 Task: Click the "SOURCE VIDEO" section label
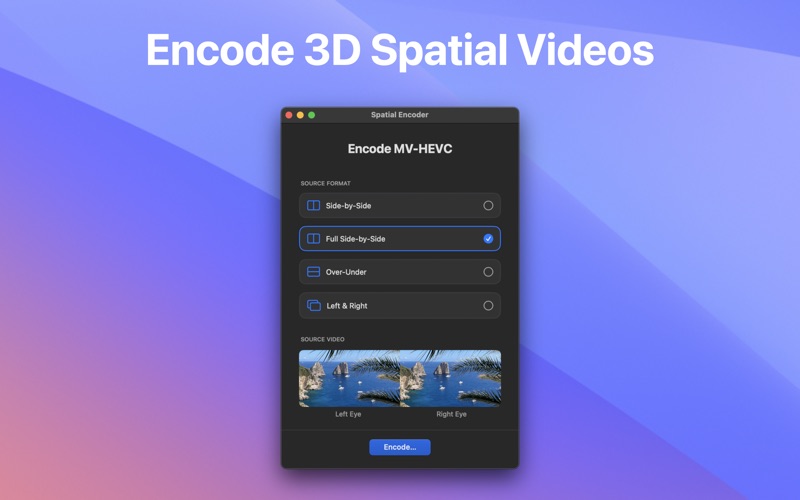322,339
